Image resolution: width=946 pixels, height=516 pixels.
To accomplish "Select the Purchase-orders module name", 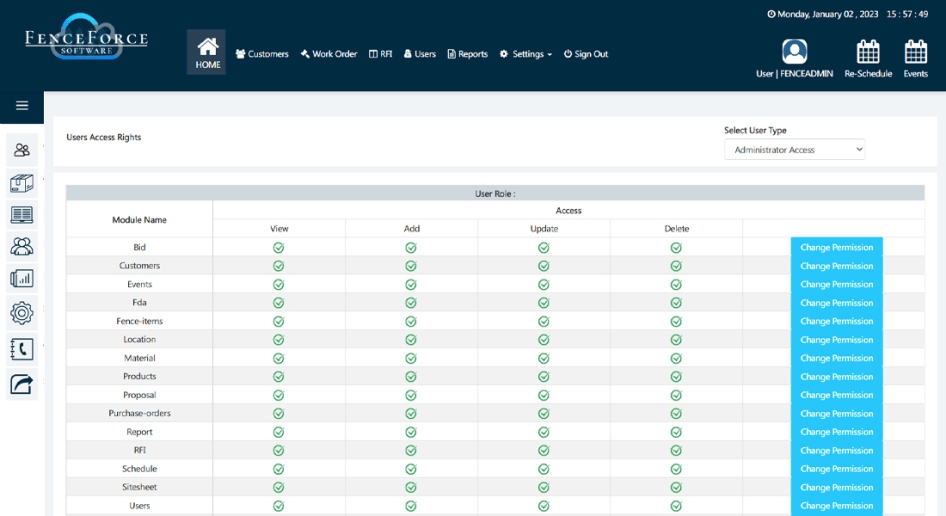I will [139, 413].
